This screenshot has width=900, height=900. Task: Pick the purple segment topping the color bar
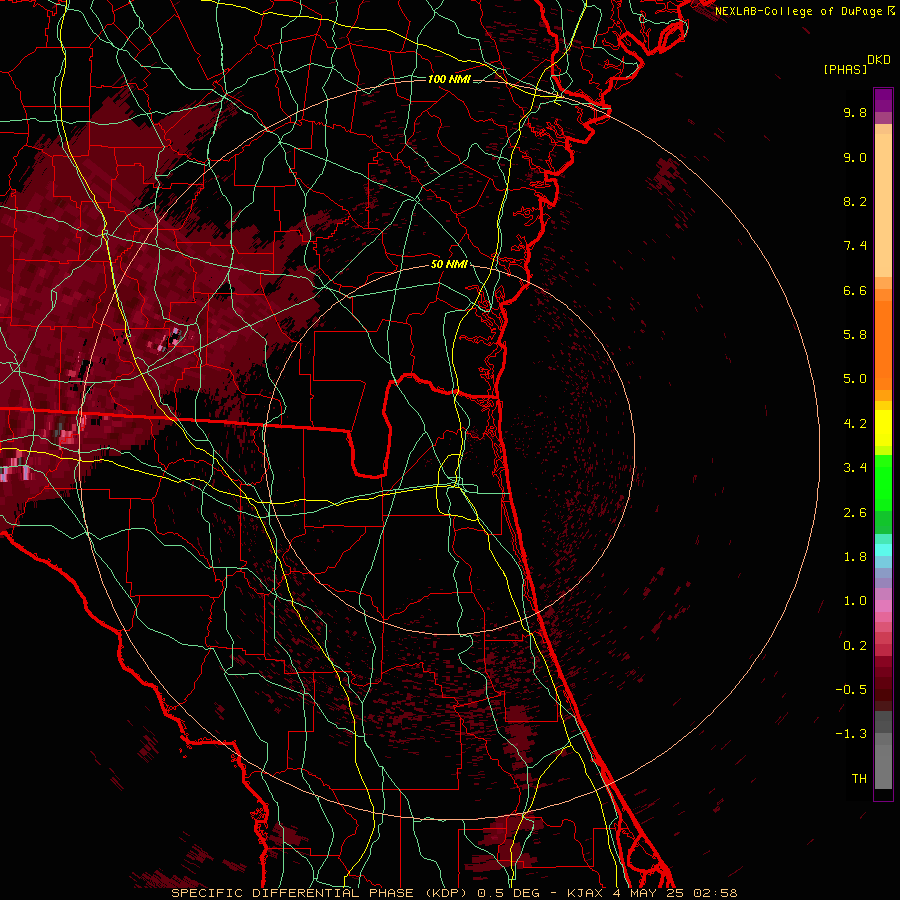(883, 100)
